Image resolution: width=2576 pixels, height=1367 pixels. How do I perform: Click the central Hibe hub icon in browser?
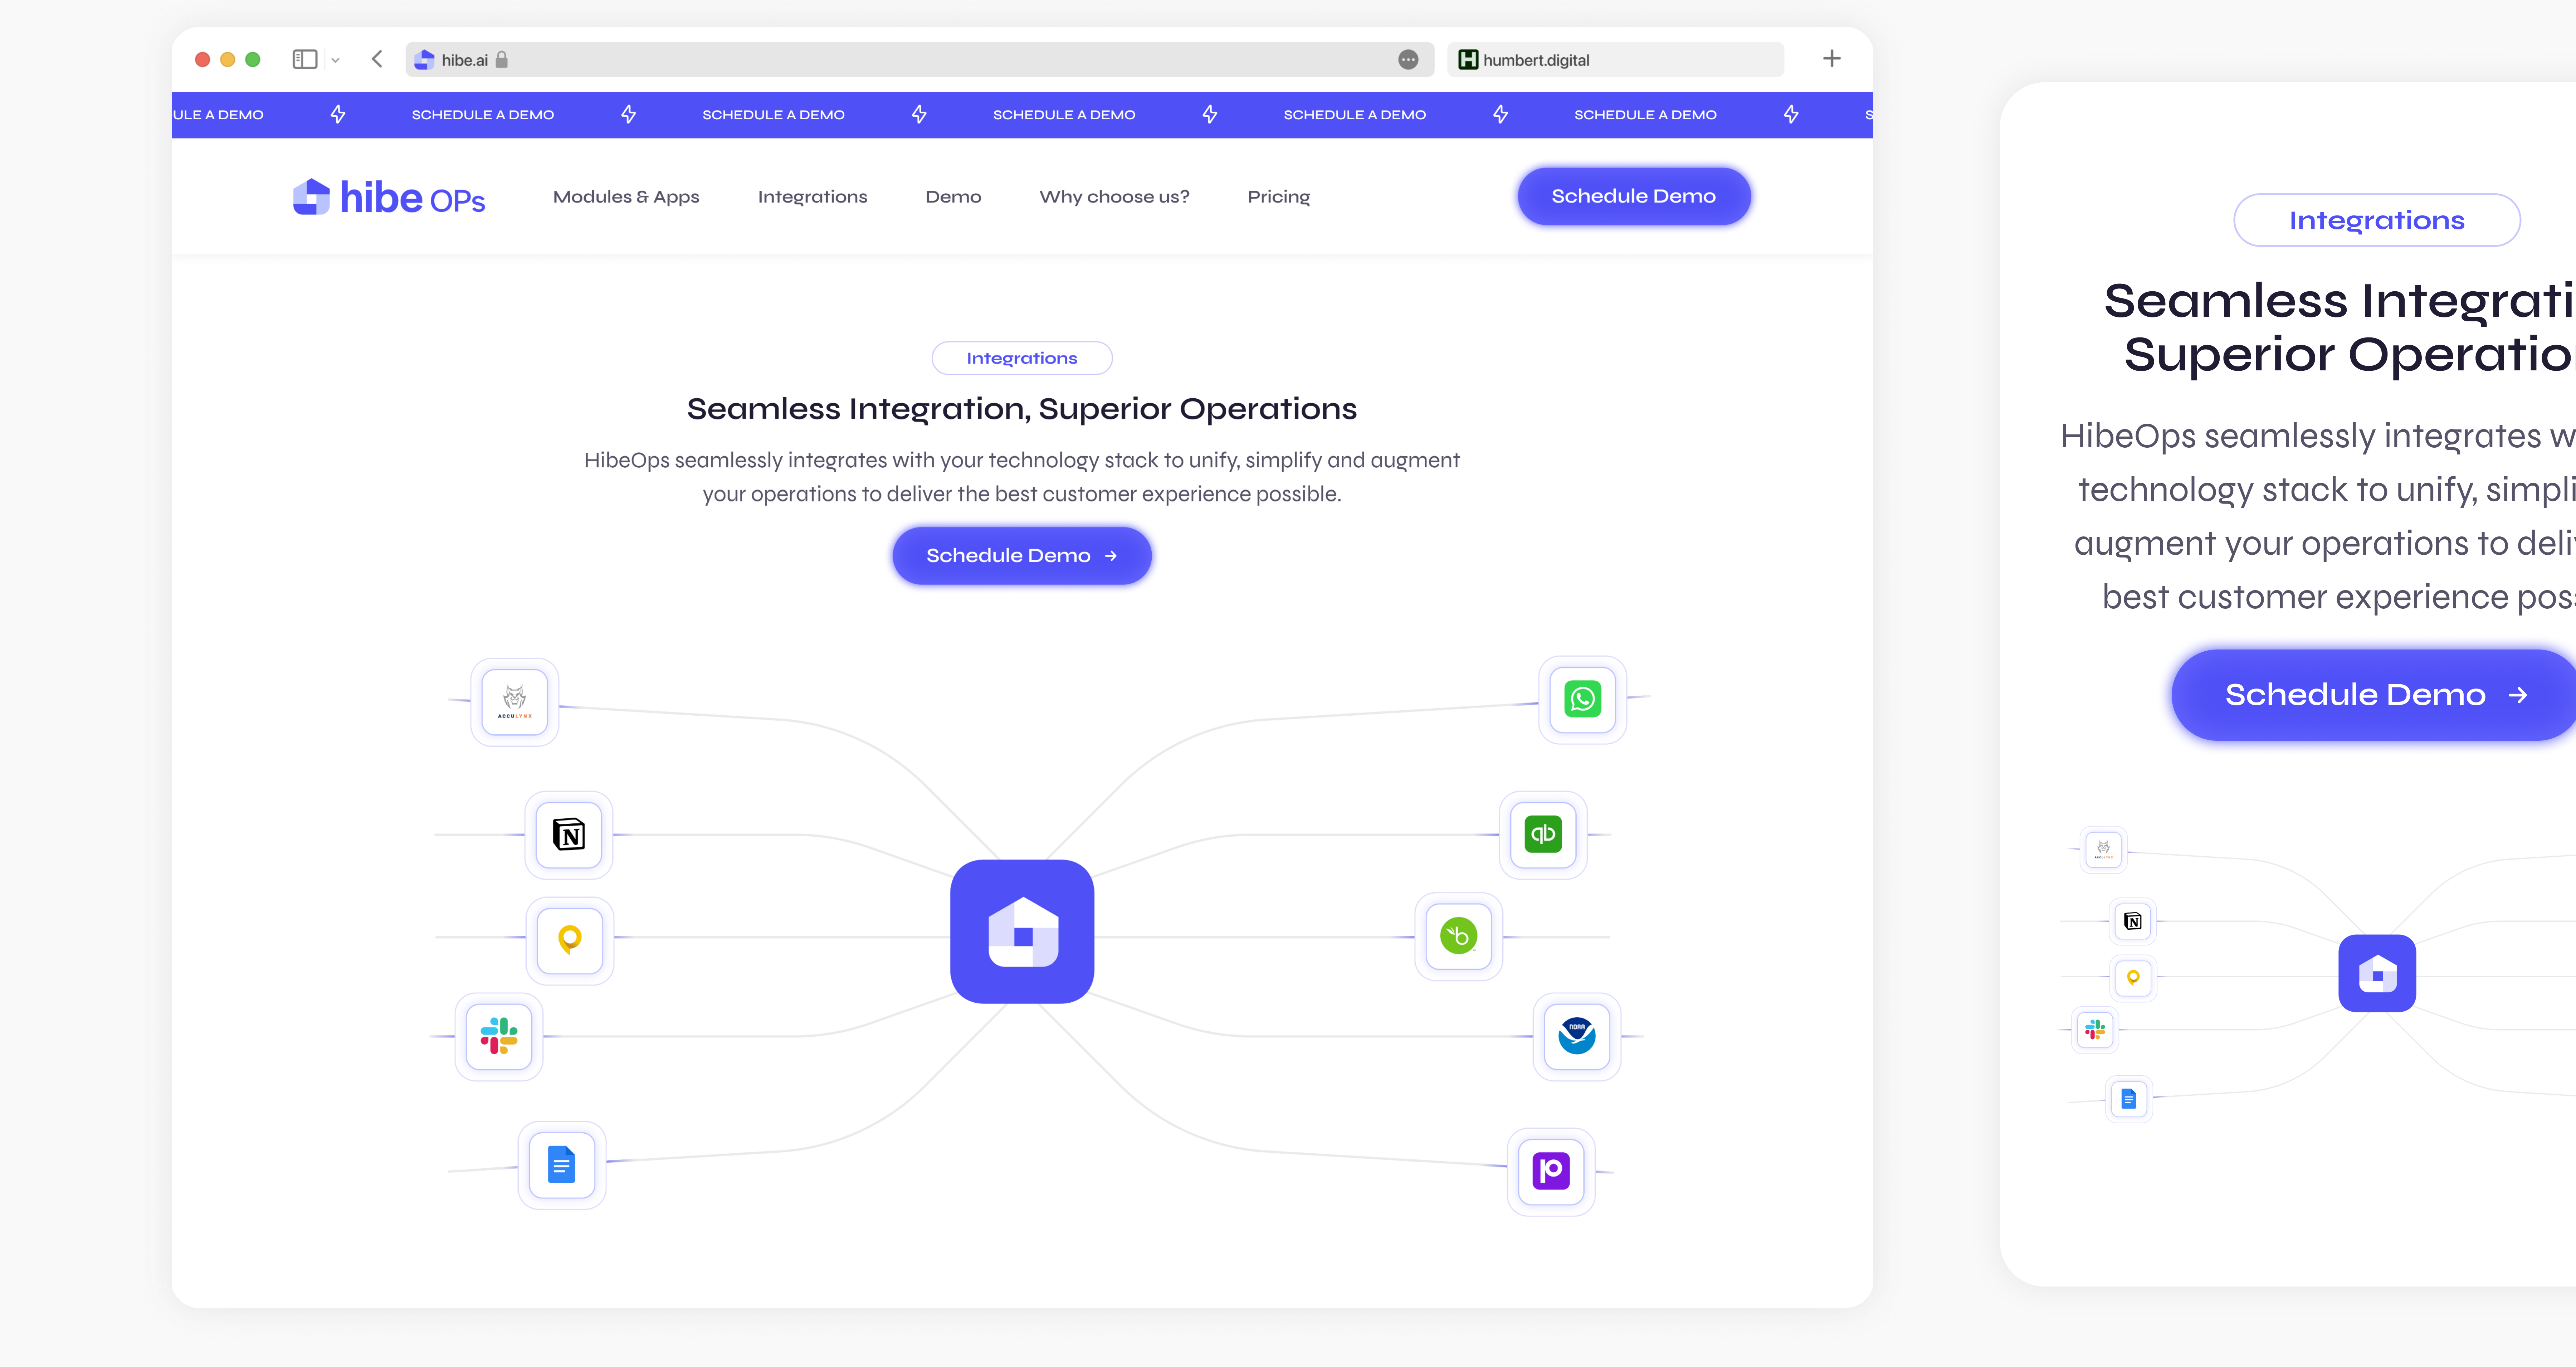(x=1022, y=931)
